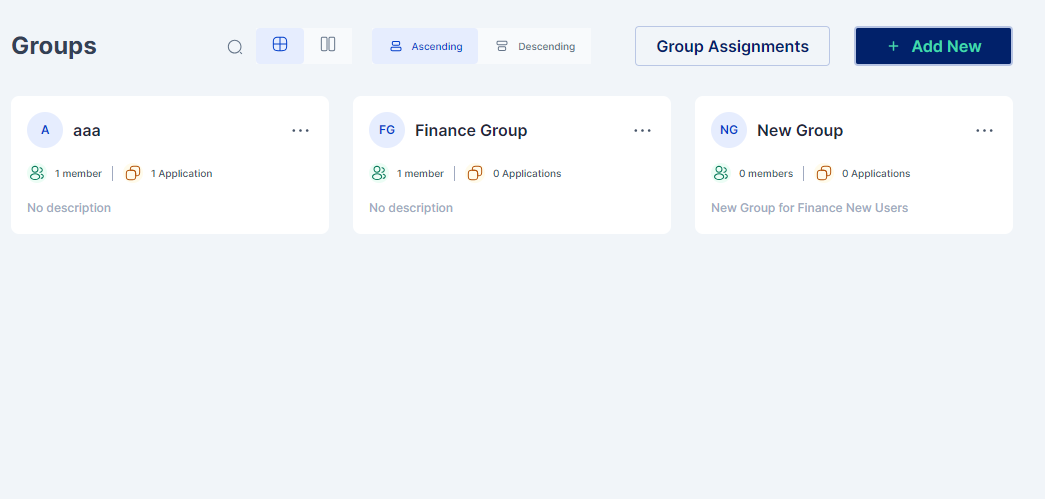Switch to column view layout

click(x=328, y=45)
